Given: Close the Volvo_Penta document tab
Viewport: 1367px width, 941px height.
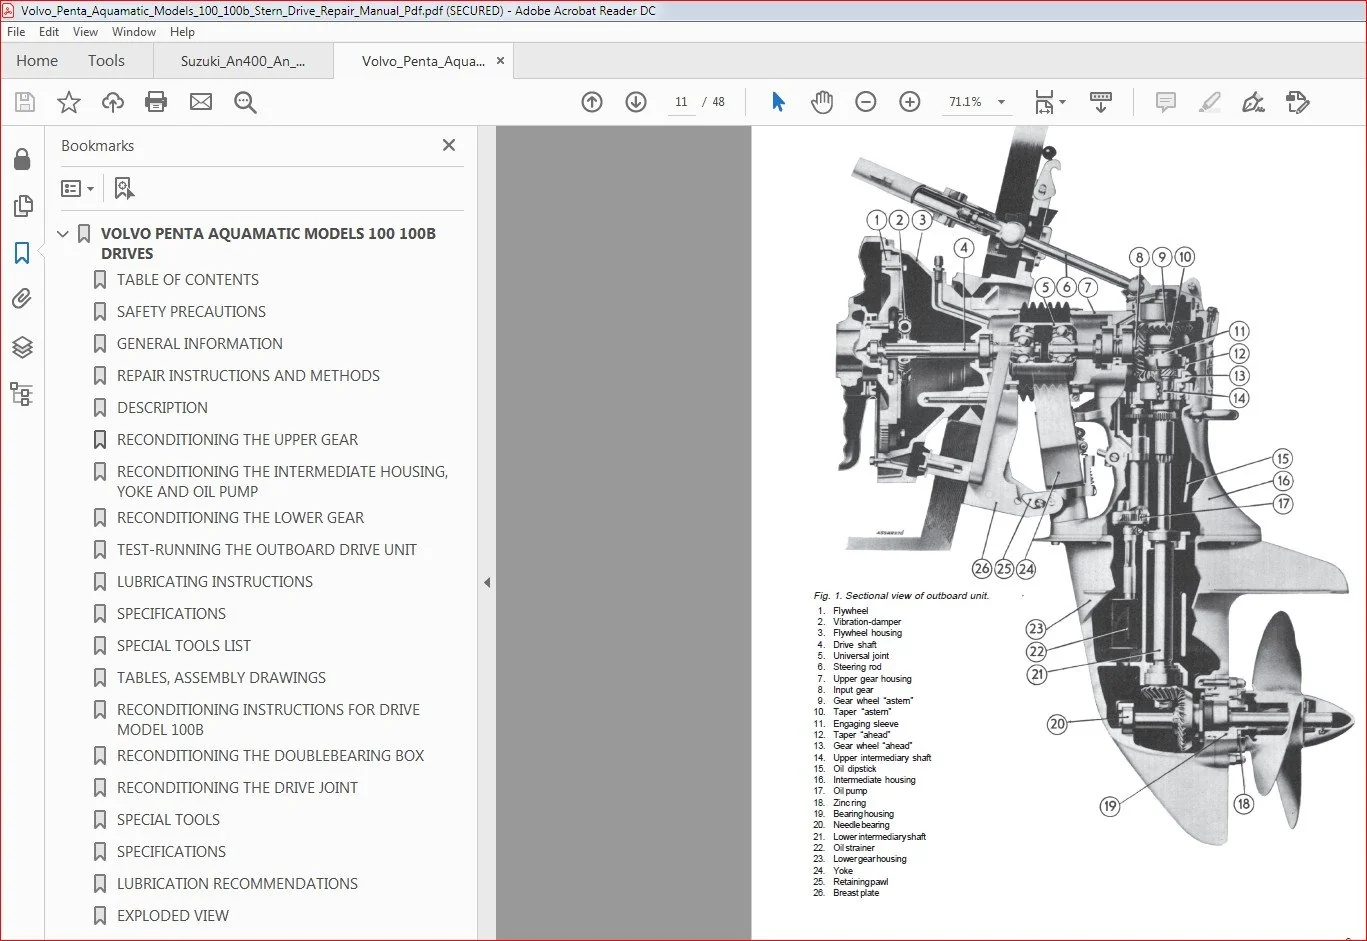Looking at the screenshot, I should pos(500,61).
